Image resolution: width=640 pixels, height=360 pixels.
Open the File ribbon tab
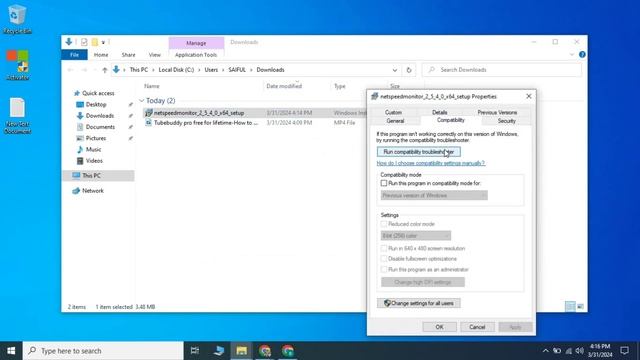click(74, 55)
